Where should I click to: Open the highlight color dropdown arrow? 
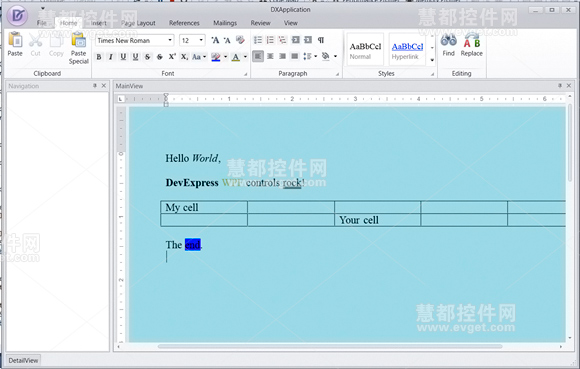tap(226, 57)
